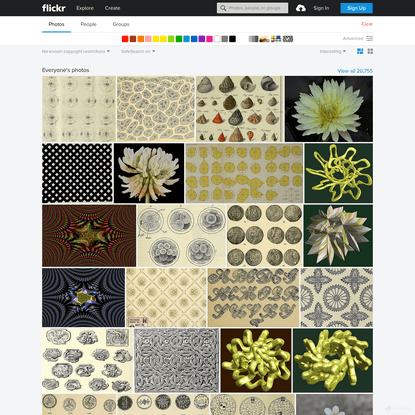Filter by lime green color swatch

(x=171, y=39)
